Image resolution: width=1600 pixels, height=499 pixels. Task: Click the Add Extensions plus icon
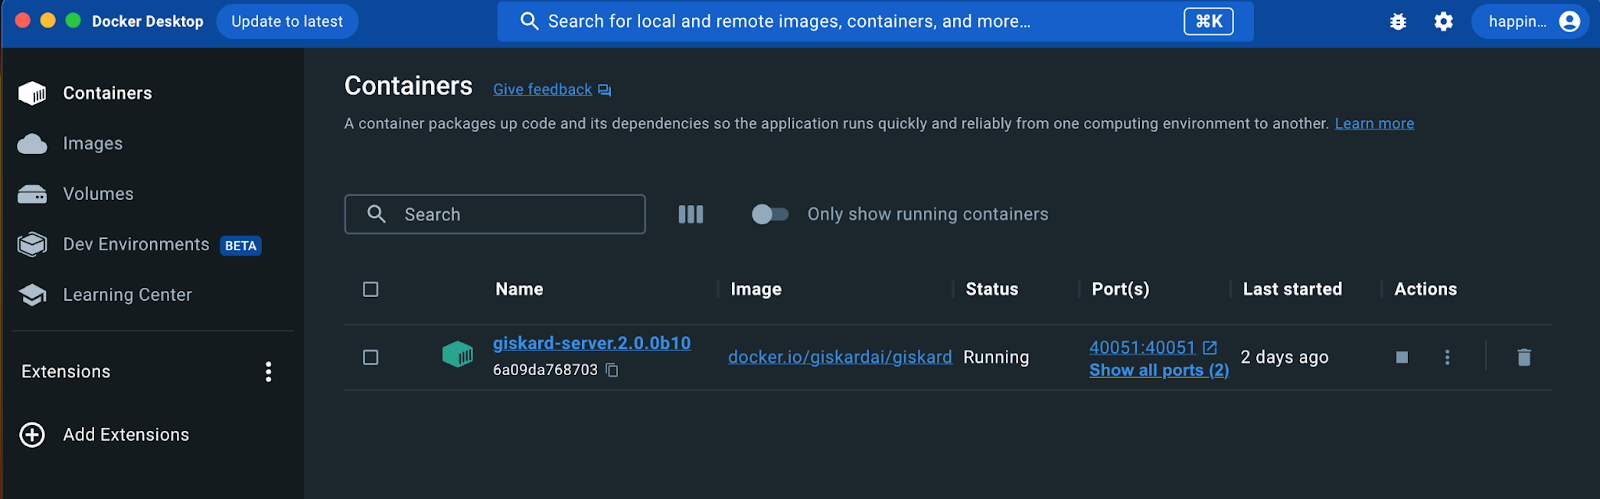tap(32, 435)
